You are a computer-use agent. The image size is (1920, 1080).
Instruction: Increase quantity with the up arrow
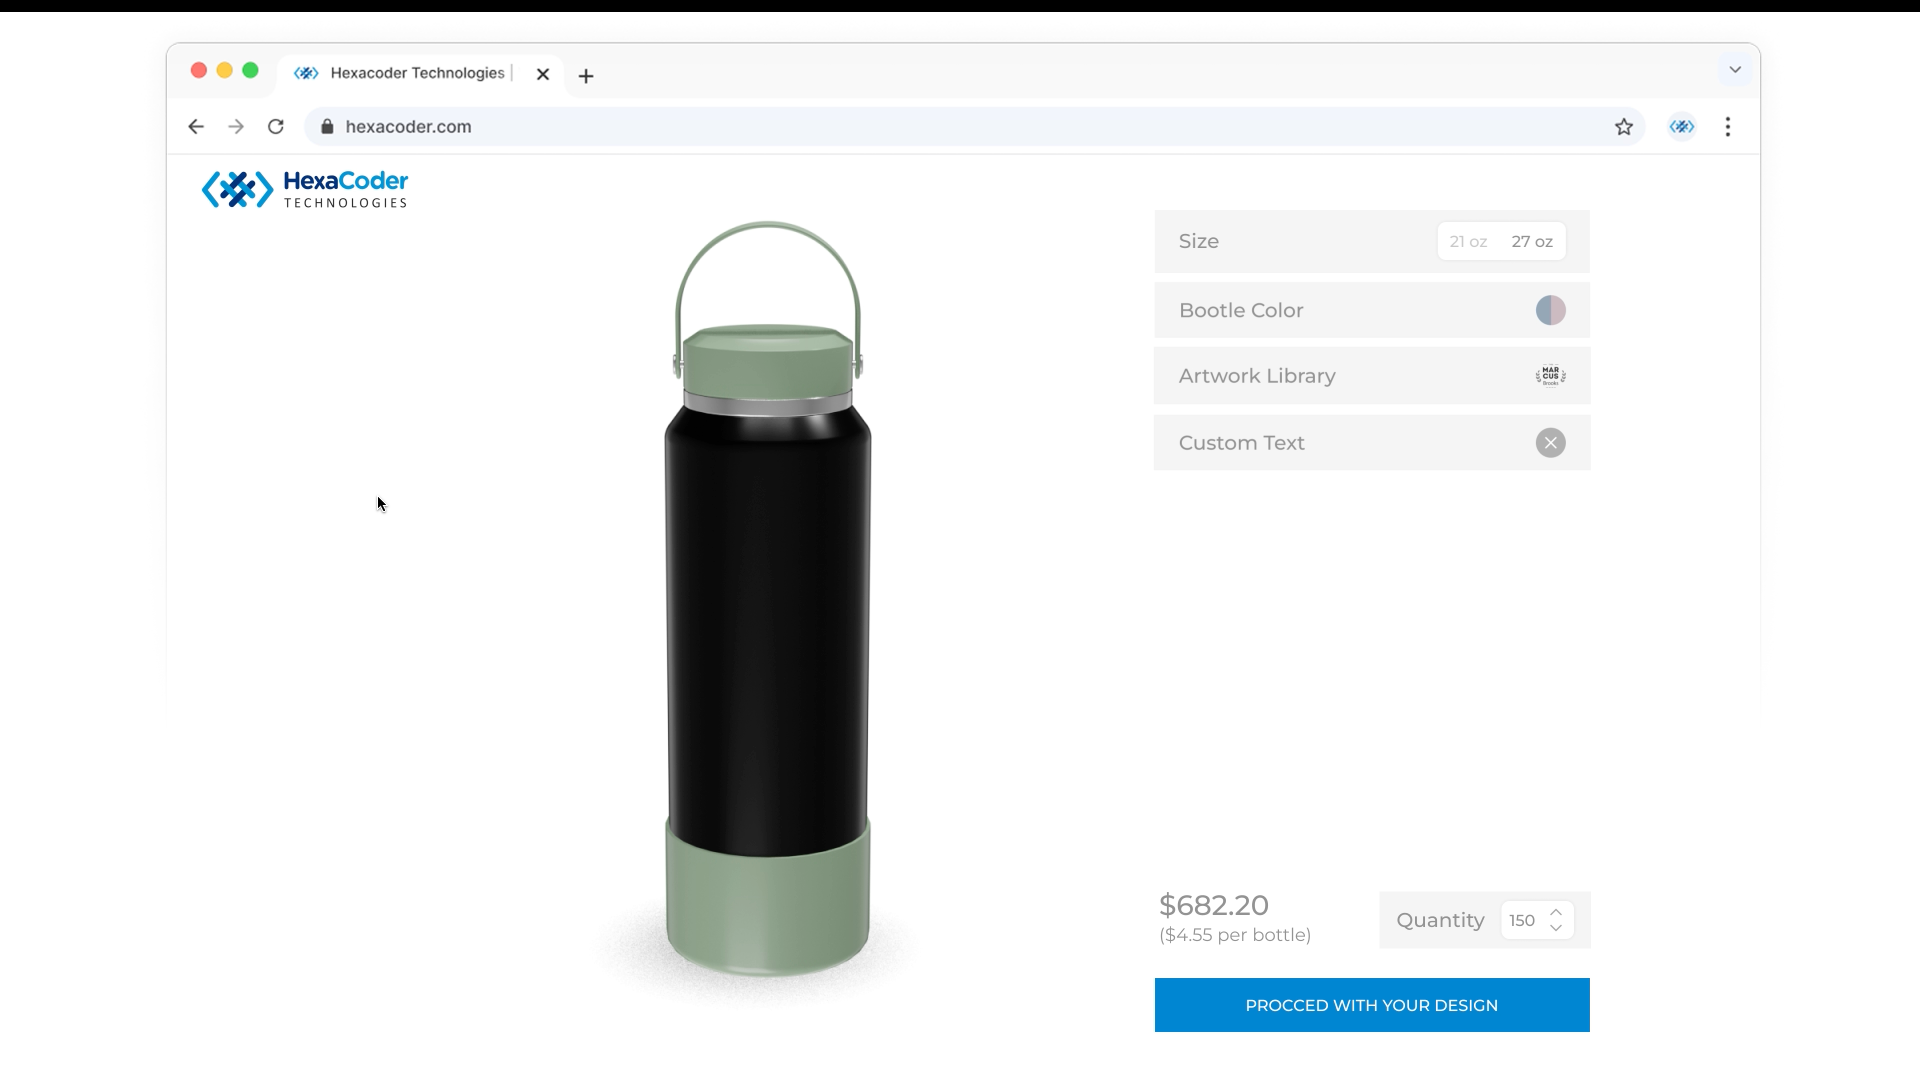click(x=1556, y=912)
